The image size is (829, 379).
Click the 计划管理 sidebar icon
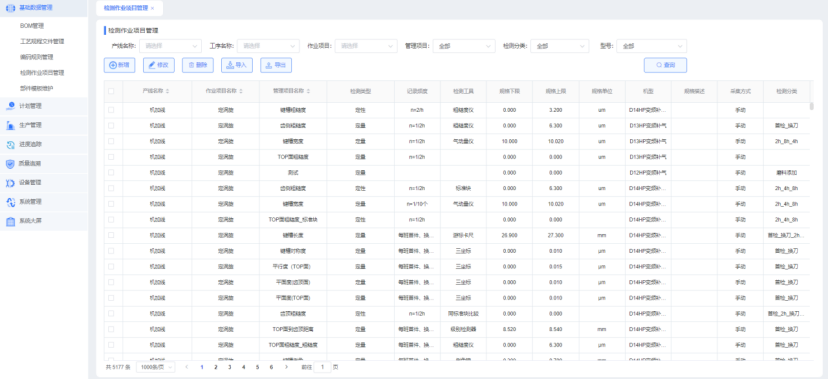point(10,106)
